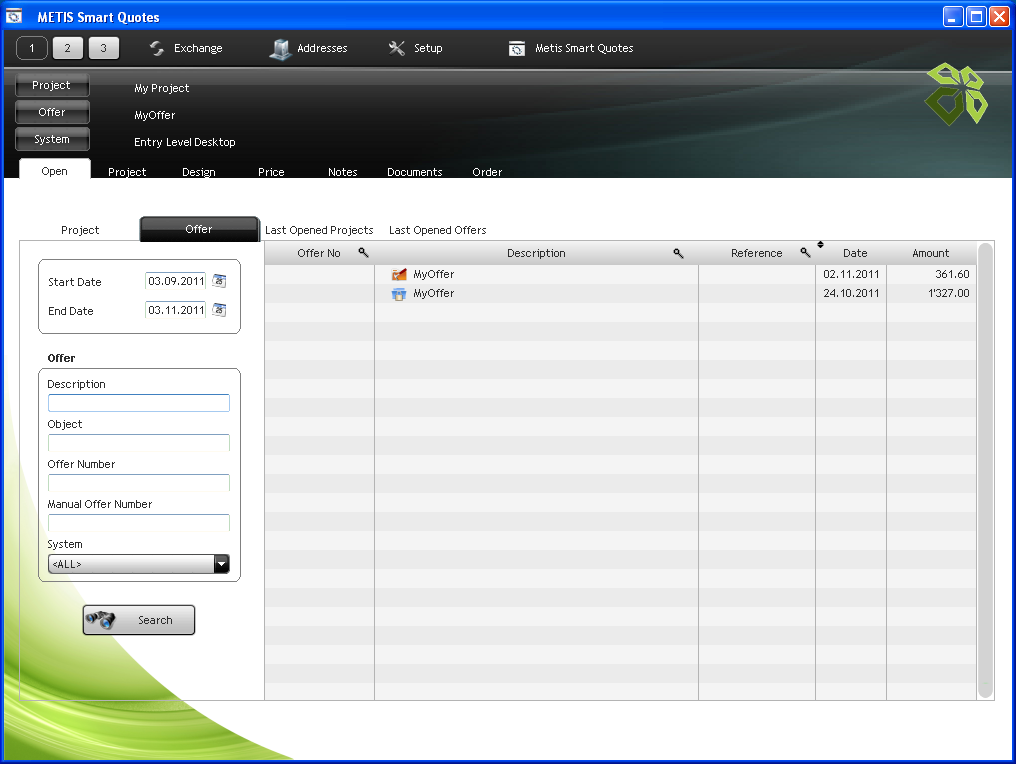Click the System header button
Image resolution: width=1016 pixels, height=764 pixels.
[52, 139]
